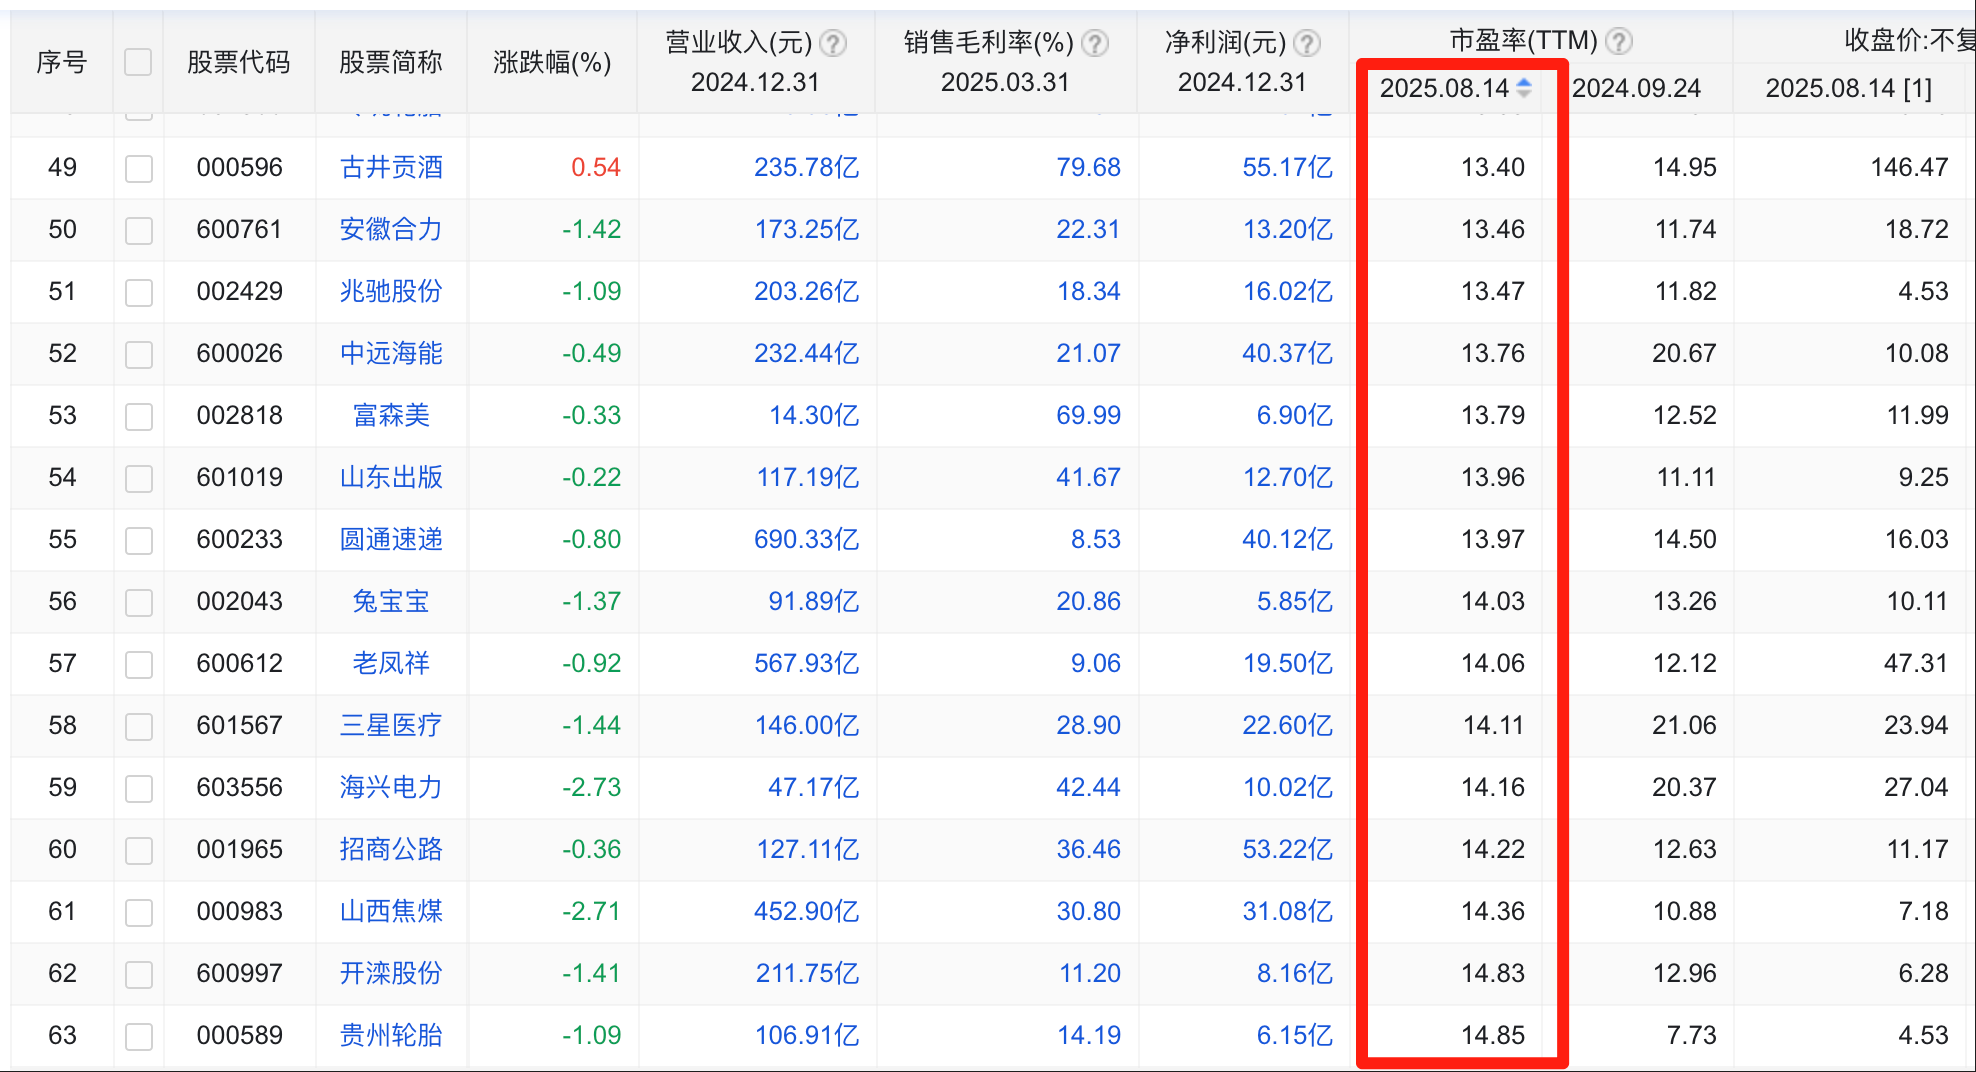Select change value 0.54 in red

(596, 167)
